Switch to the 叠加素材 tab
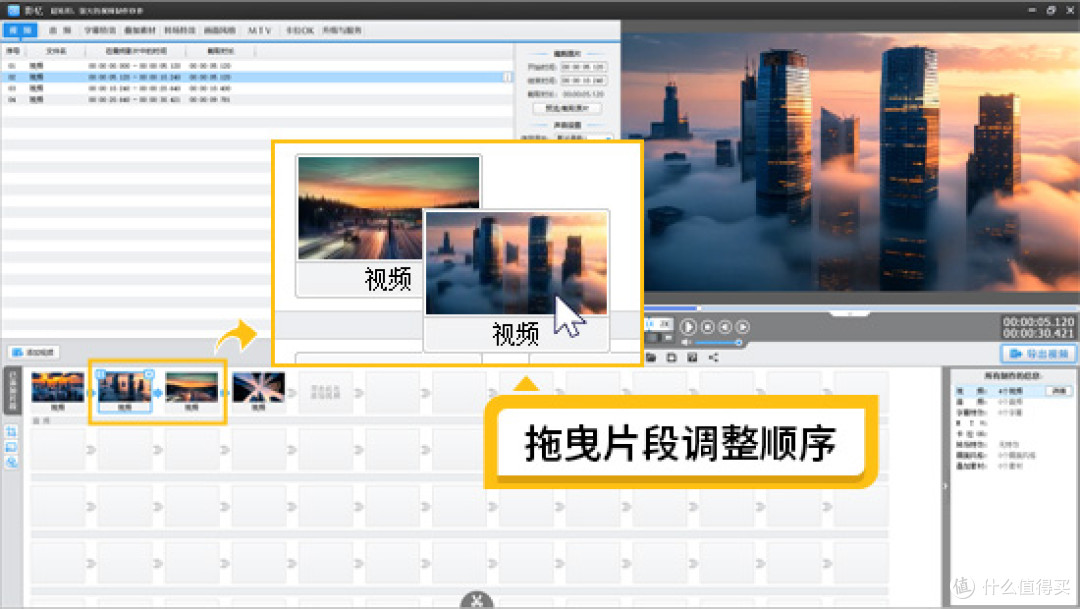The width and height of the screenshot is (1080, 609). (x=140, y=30)
